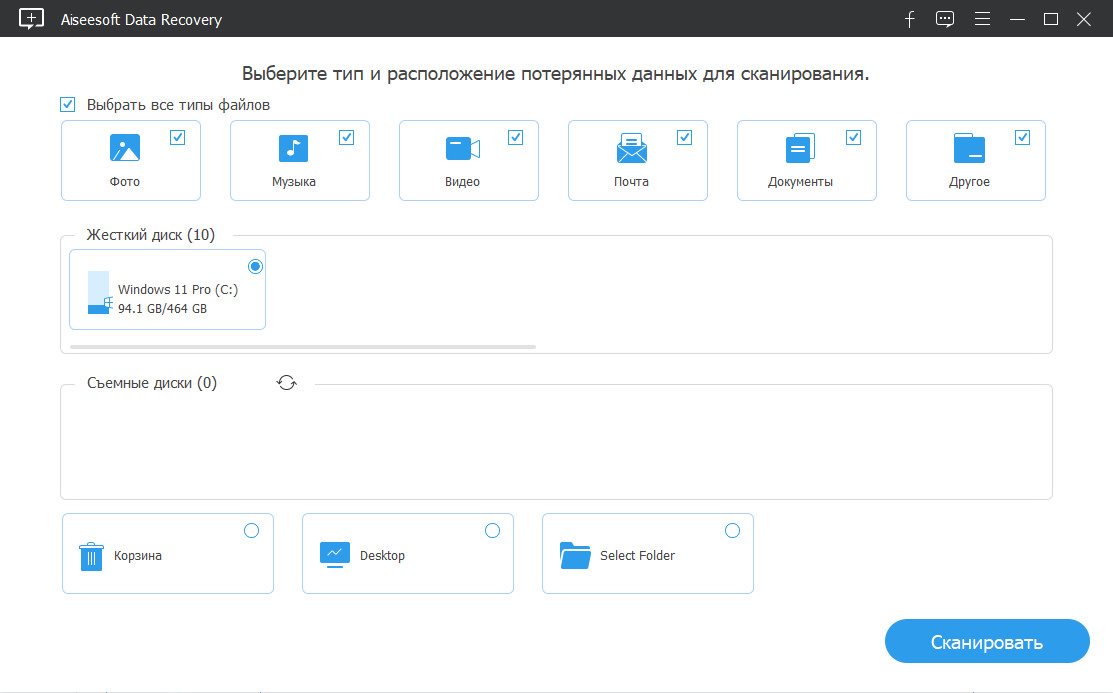Toggle the Другое type checkbox

pyautogui.click(x=1022, y=138)
